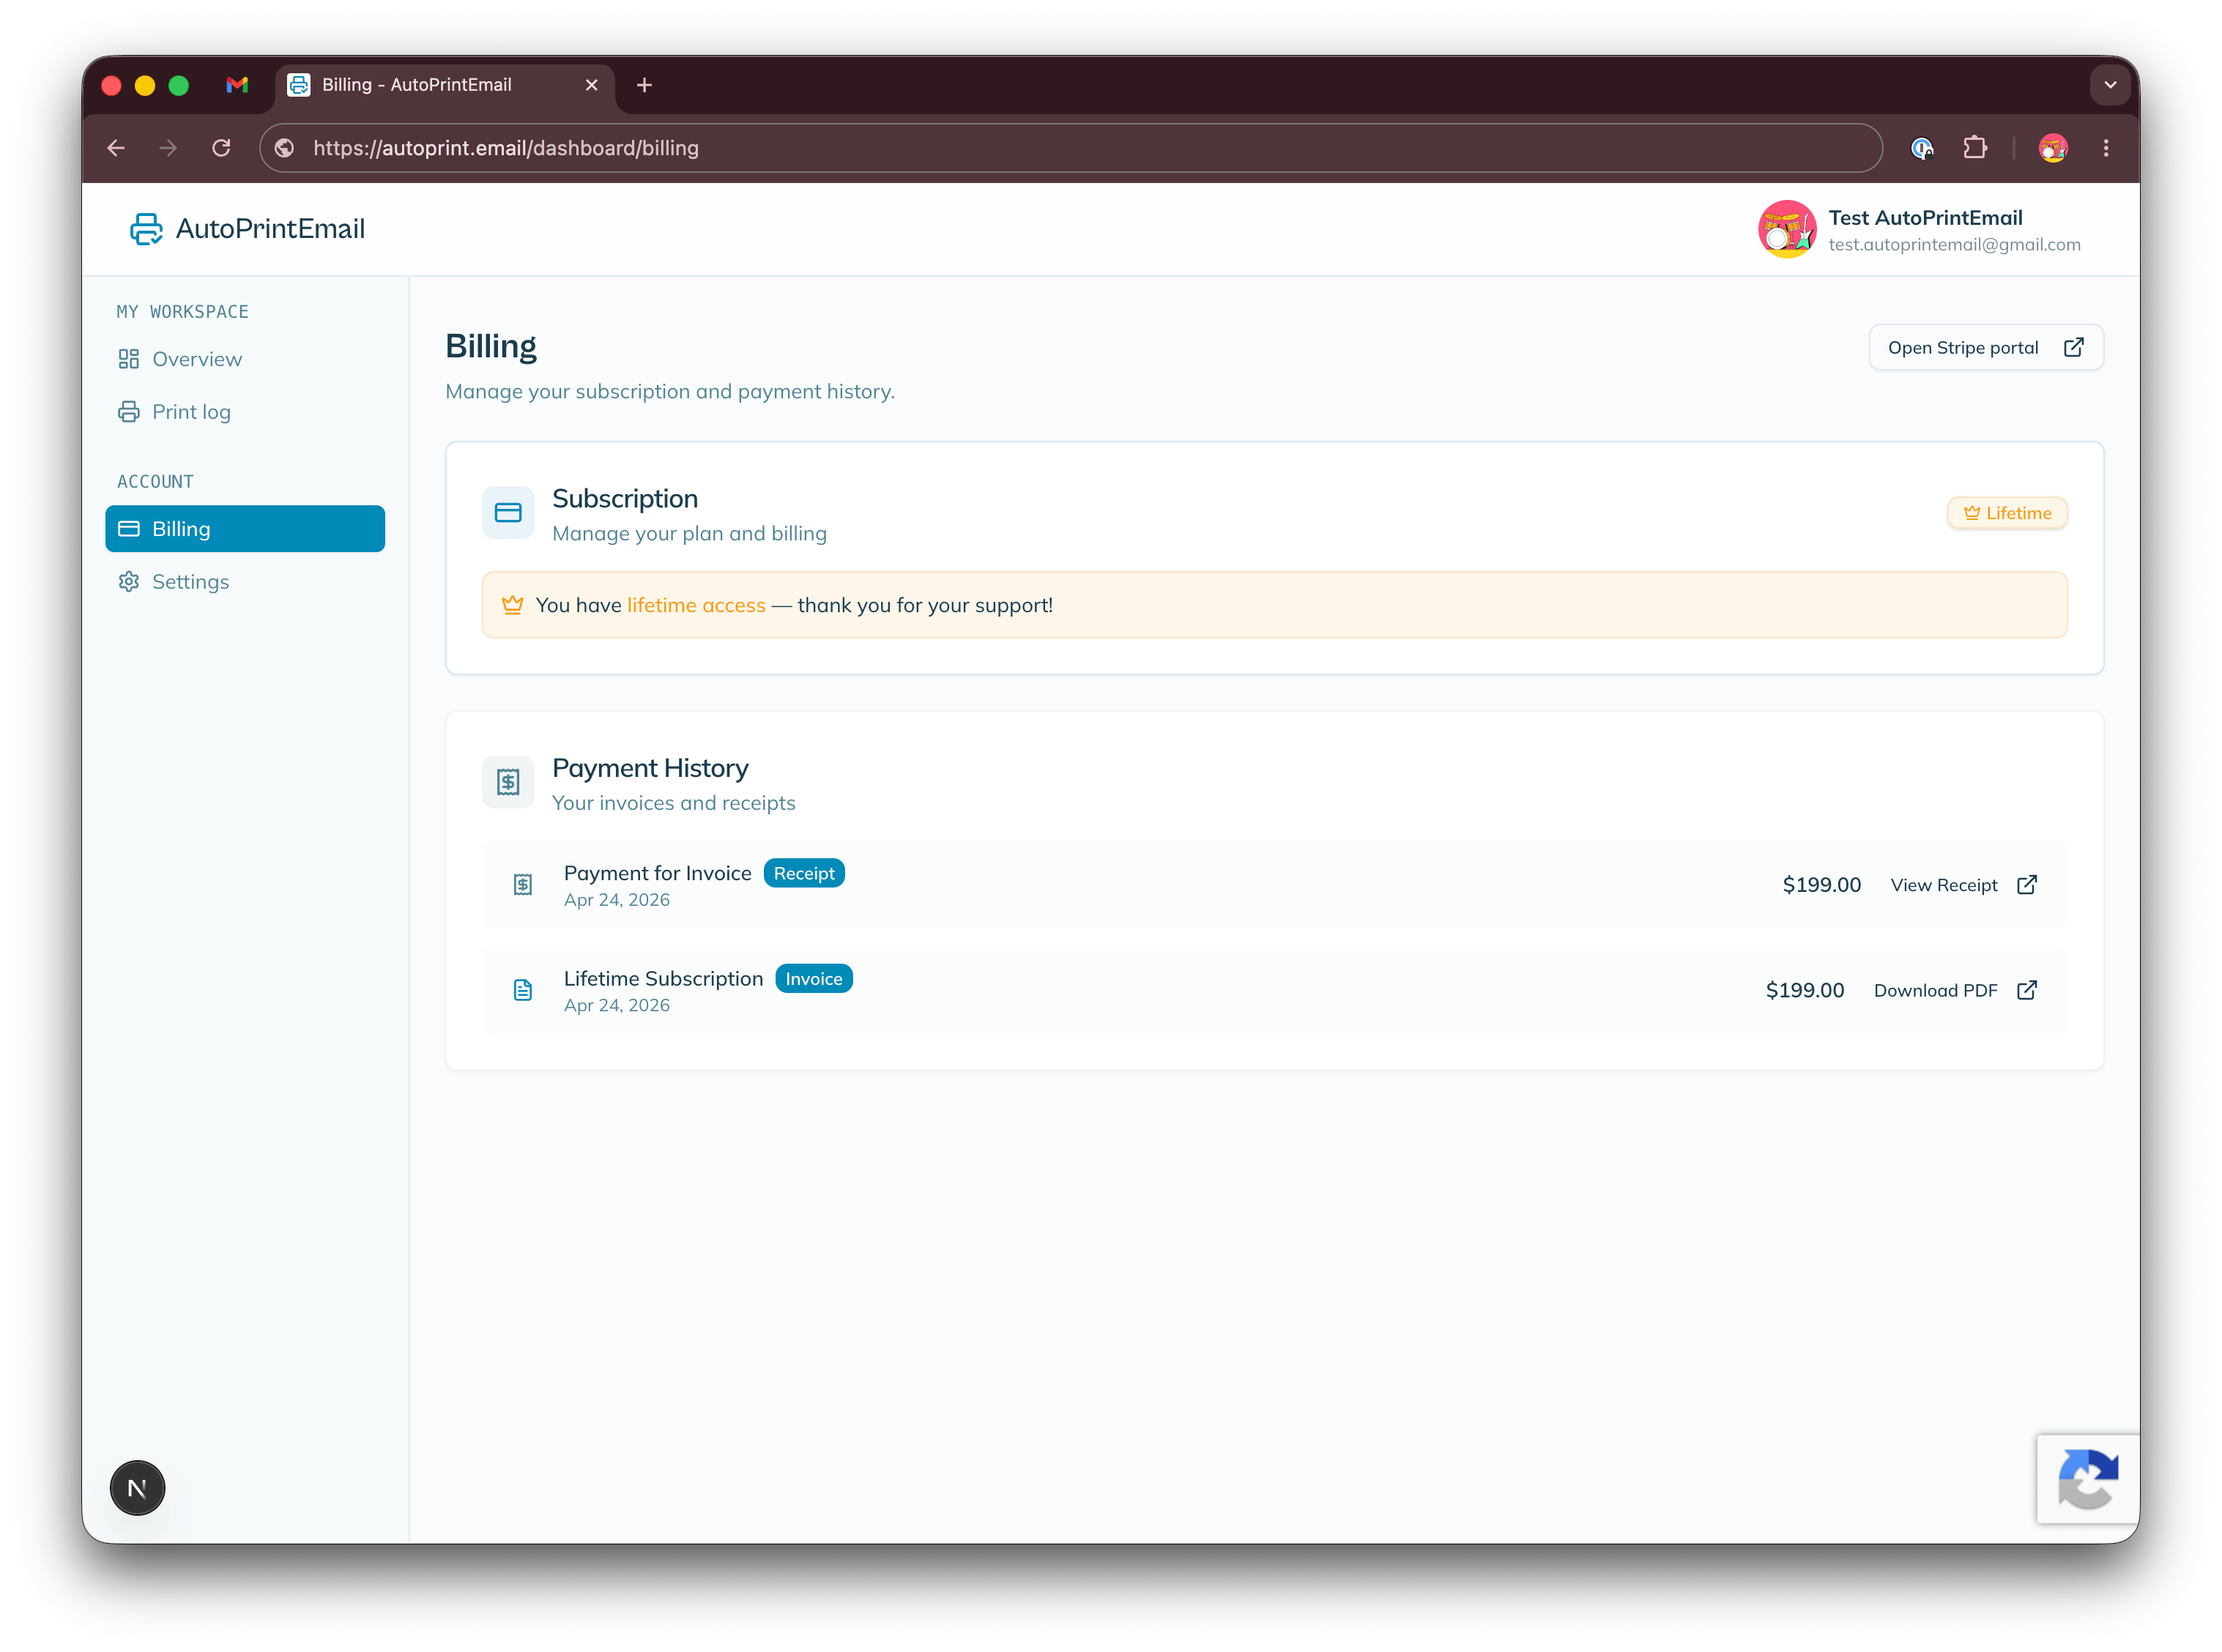Close the Billing - AutoPrintEmail tab

click(591, 85)
